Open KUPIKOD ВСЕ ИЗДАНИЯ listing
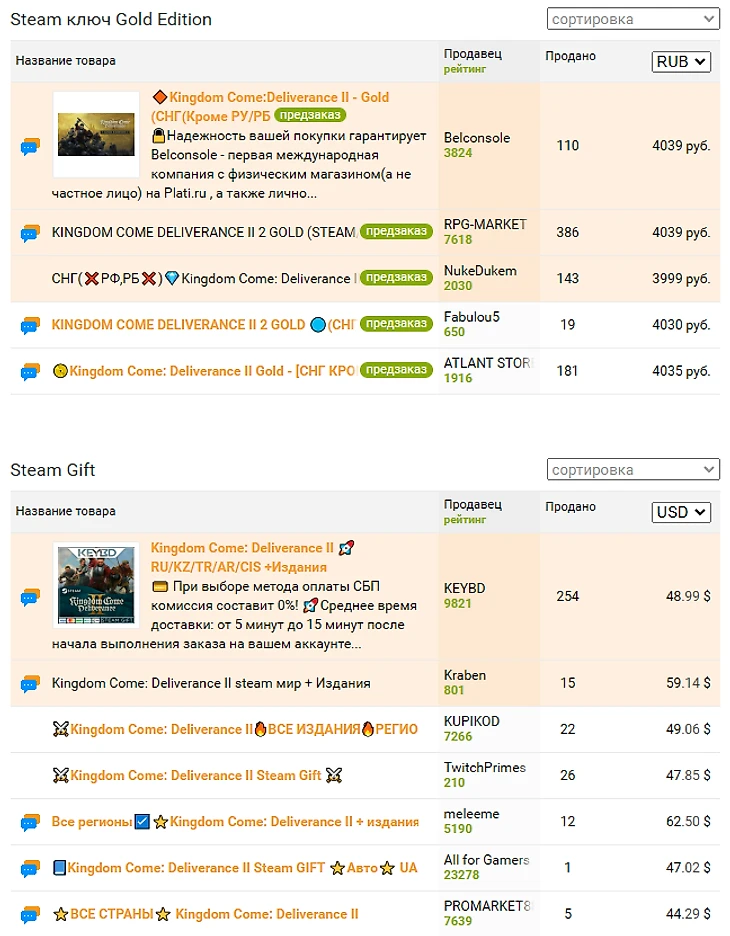The width and height of the screenshot is (730, 936). [235, 729]
